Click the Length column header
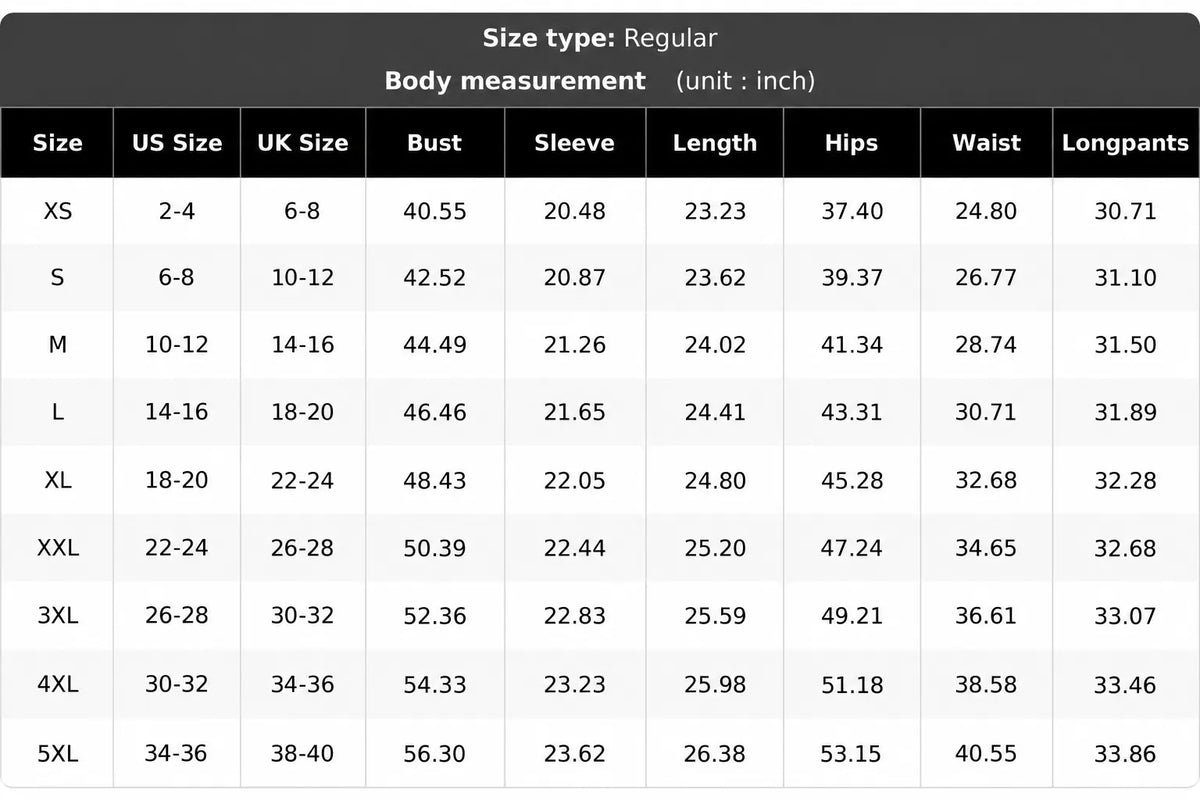Image resolution: width=1200 pixels, height=800 pixels. click(714, 143)
